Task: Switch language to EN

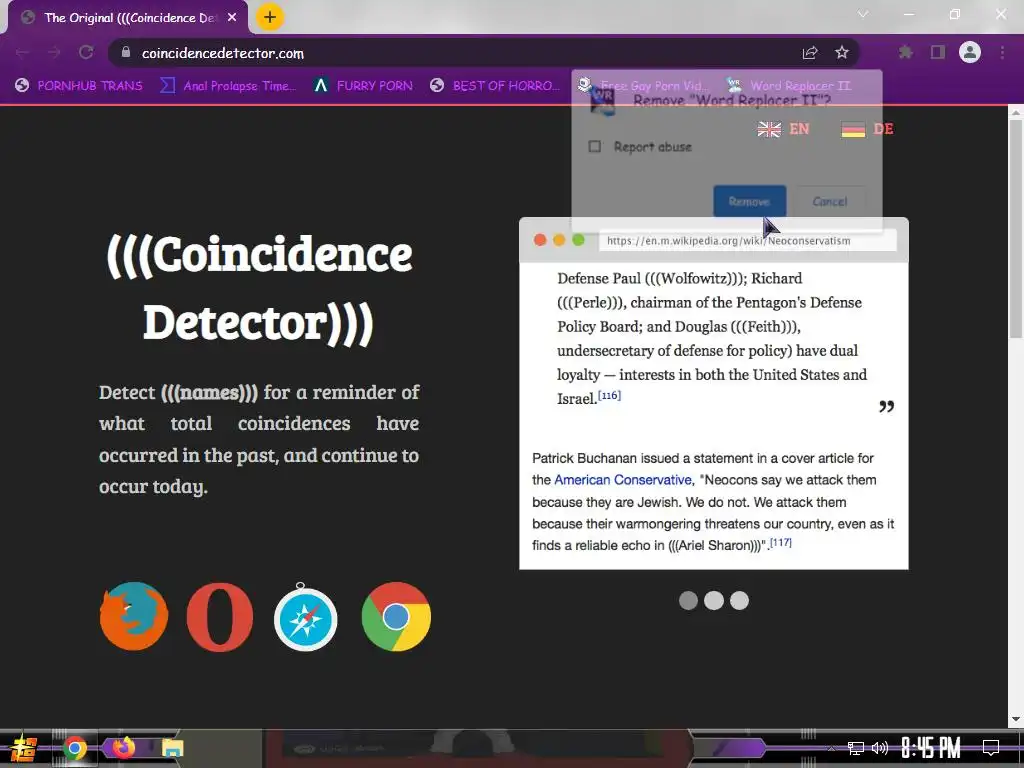Action: [x=799, y=129]
